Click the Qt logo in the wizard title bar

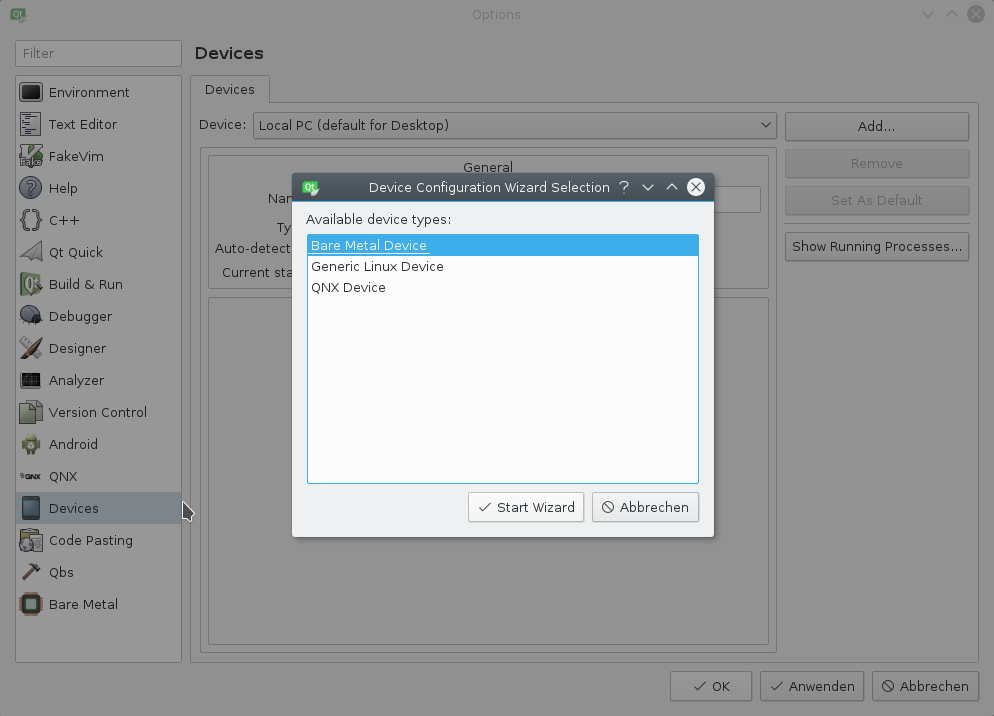click(310, 188)
